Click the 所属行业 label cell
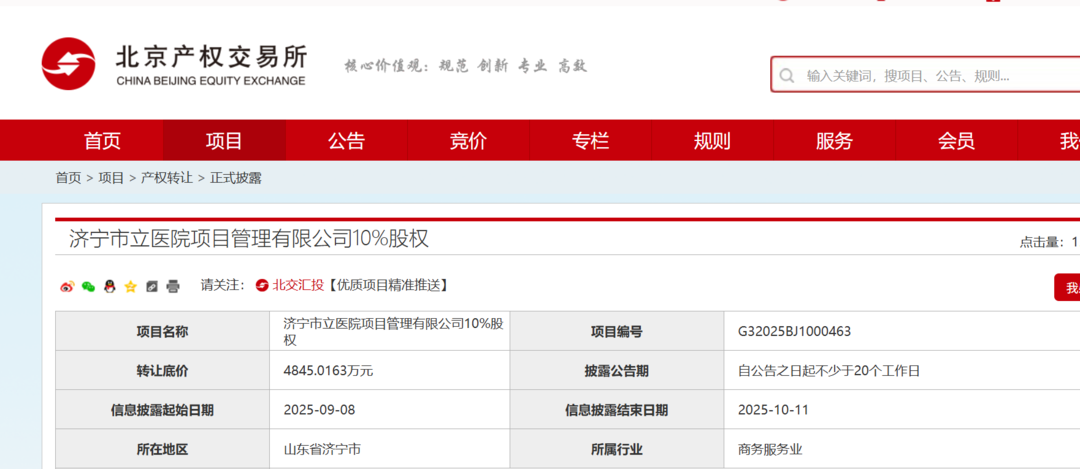Image resolution: width=1080 pixels, height=469 pixels. tap(616, 449)
